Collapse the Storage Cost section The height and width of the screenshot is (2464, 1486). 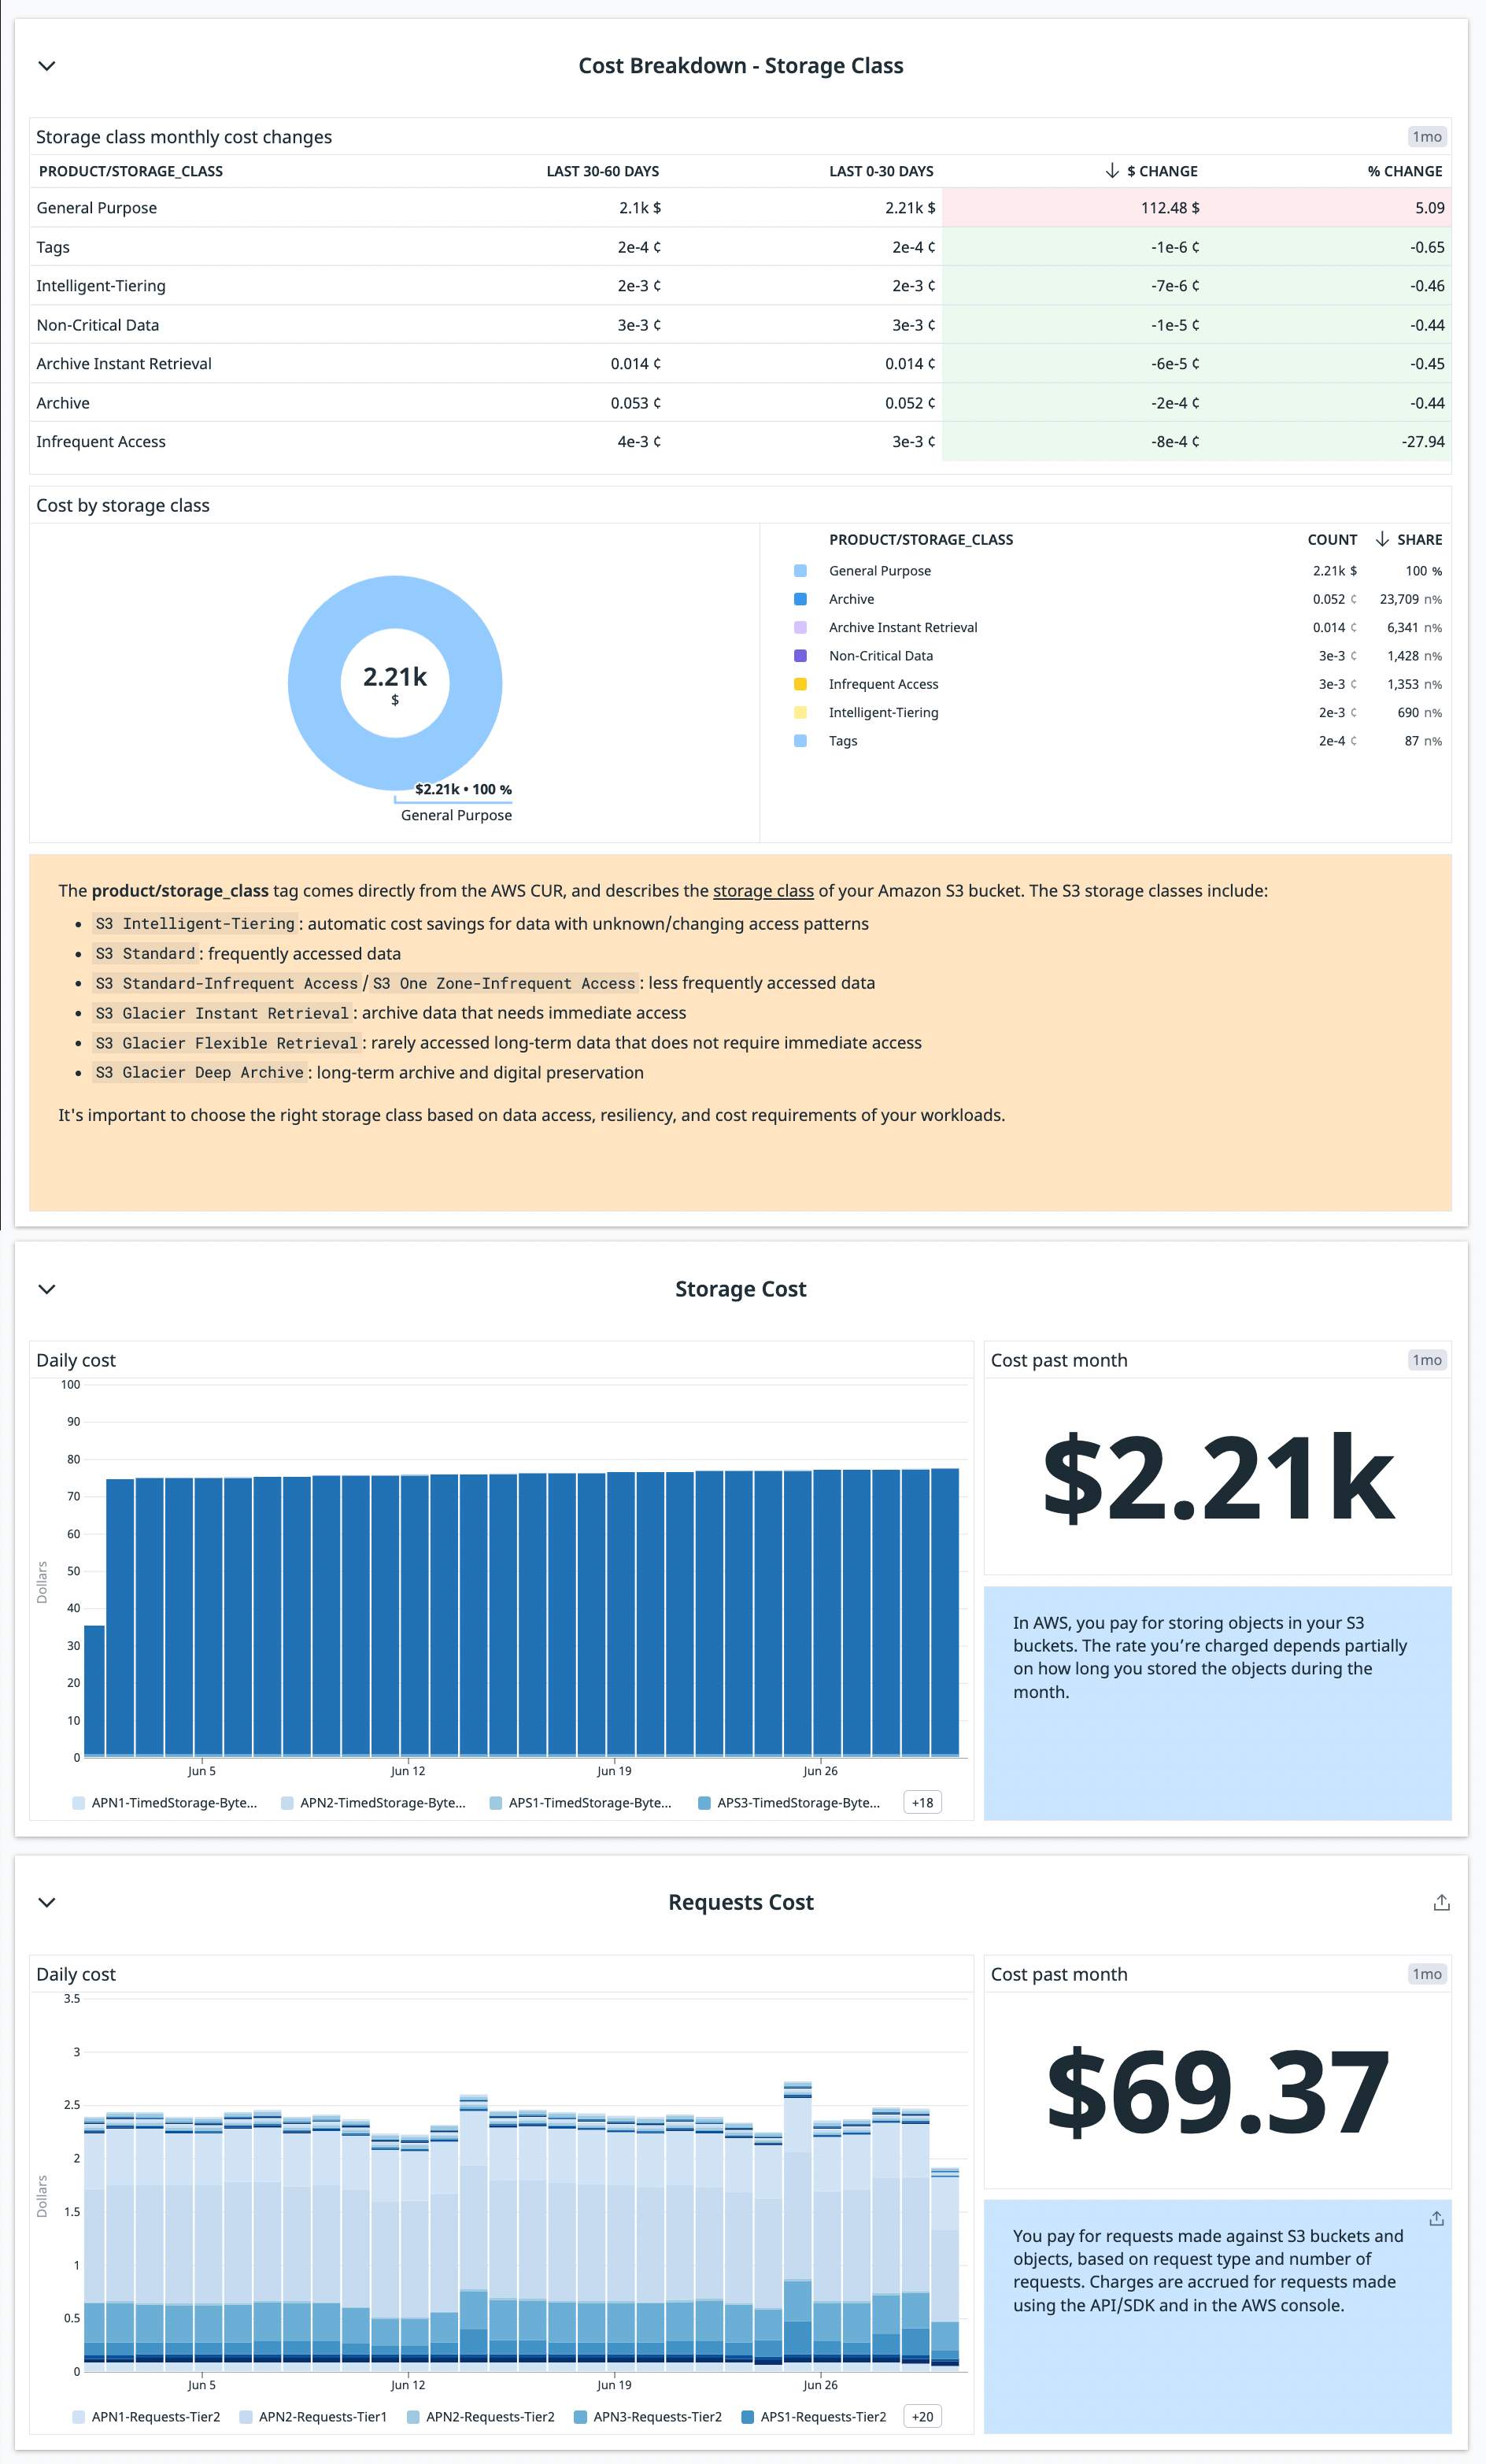click(46, 1289)
